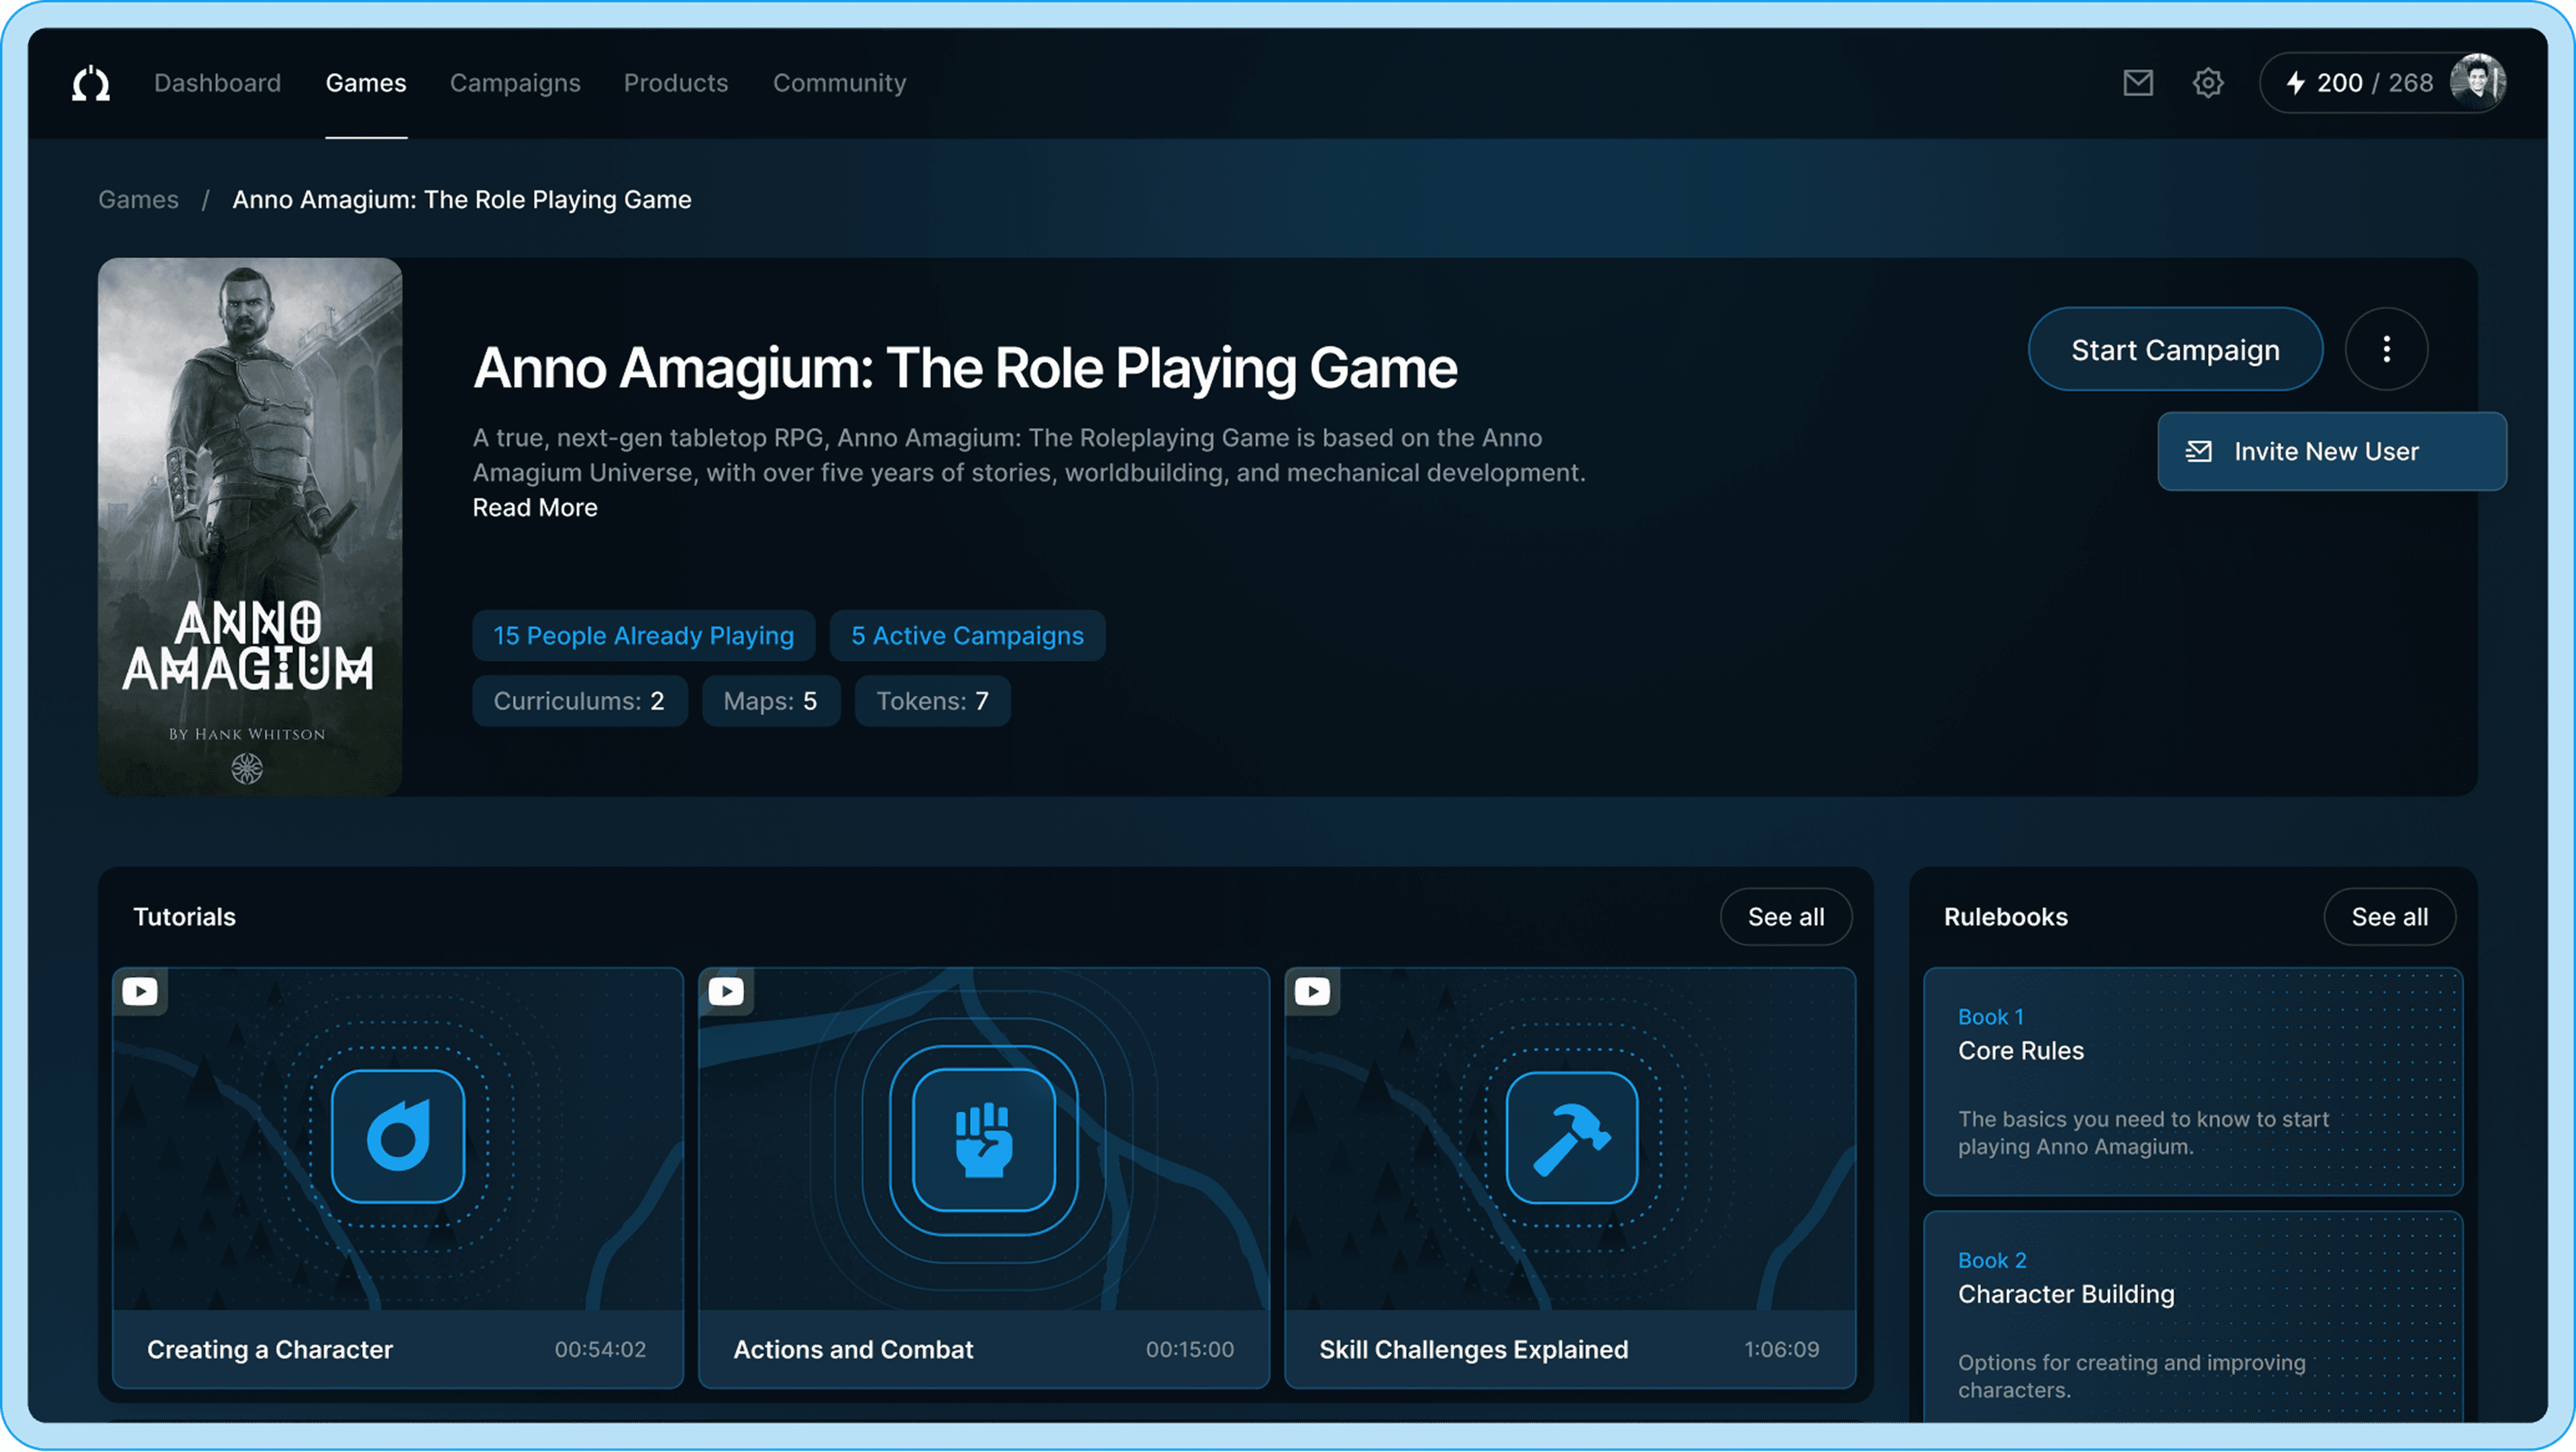Image resolution: width=2576 pixels, height=1452 pixels.
Task: Click See all in Tutorials section
Action: point(1785,917)
